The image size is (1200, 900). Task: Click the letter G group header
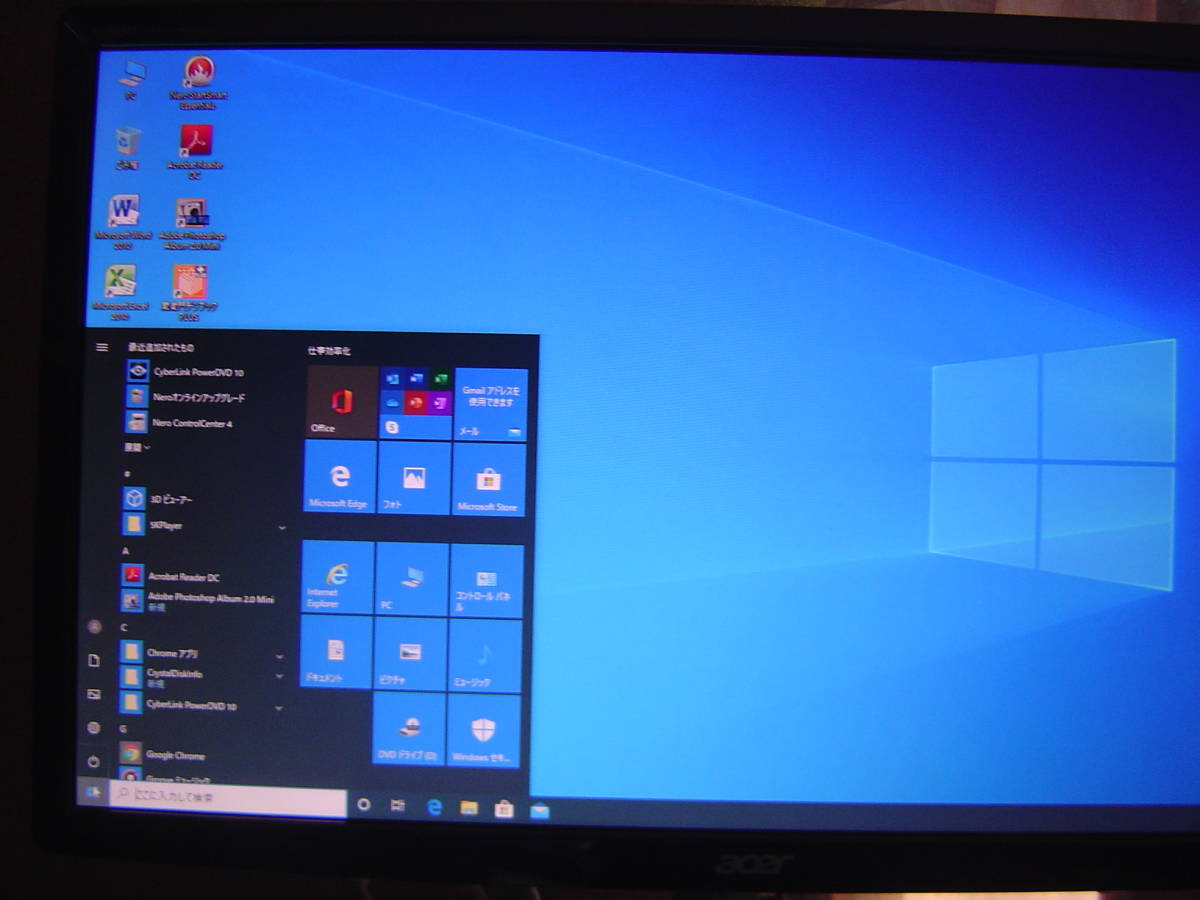123,730
